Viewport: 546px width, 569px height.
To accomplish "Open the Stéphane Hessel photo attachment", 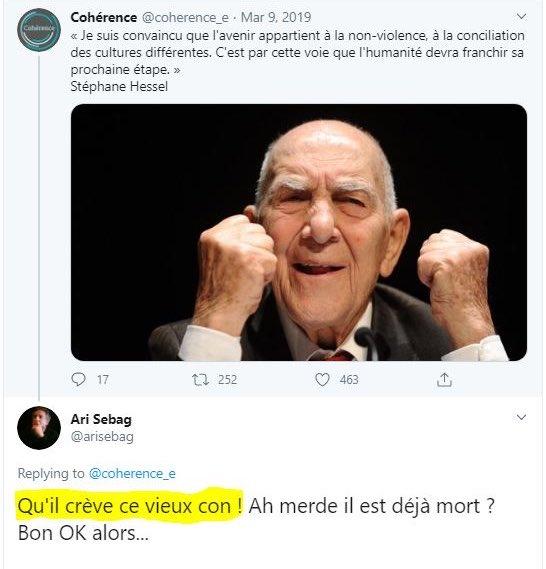I will (x=299, y=232).
